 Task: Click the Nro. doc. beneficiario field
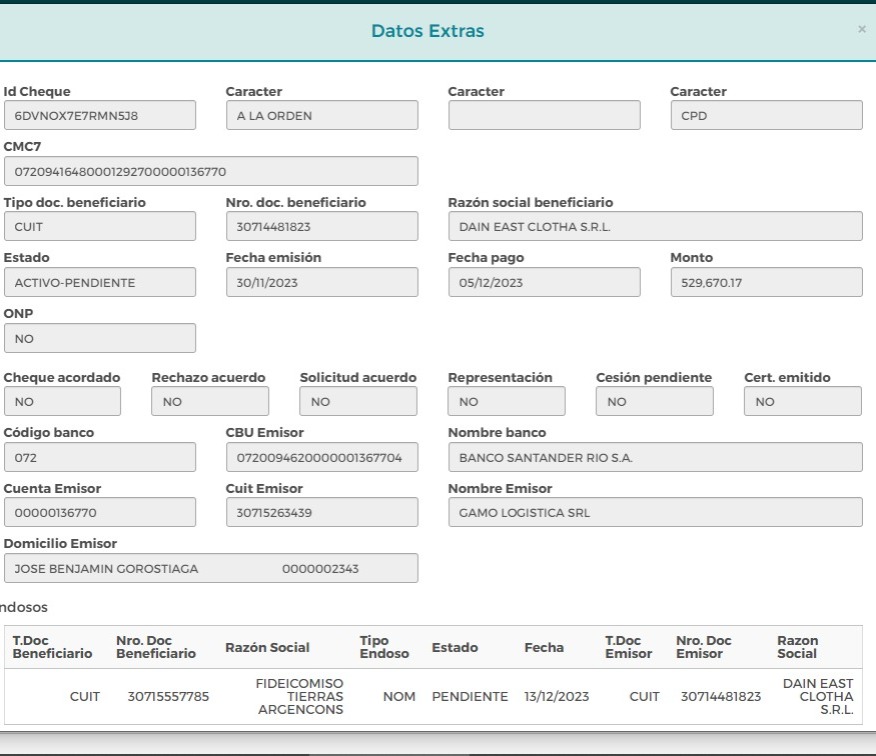tap(322, 226)
